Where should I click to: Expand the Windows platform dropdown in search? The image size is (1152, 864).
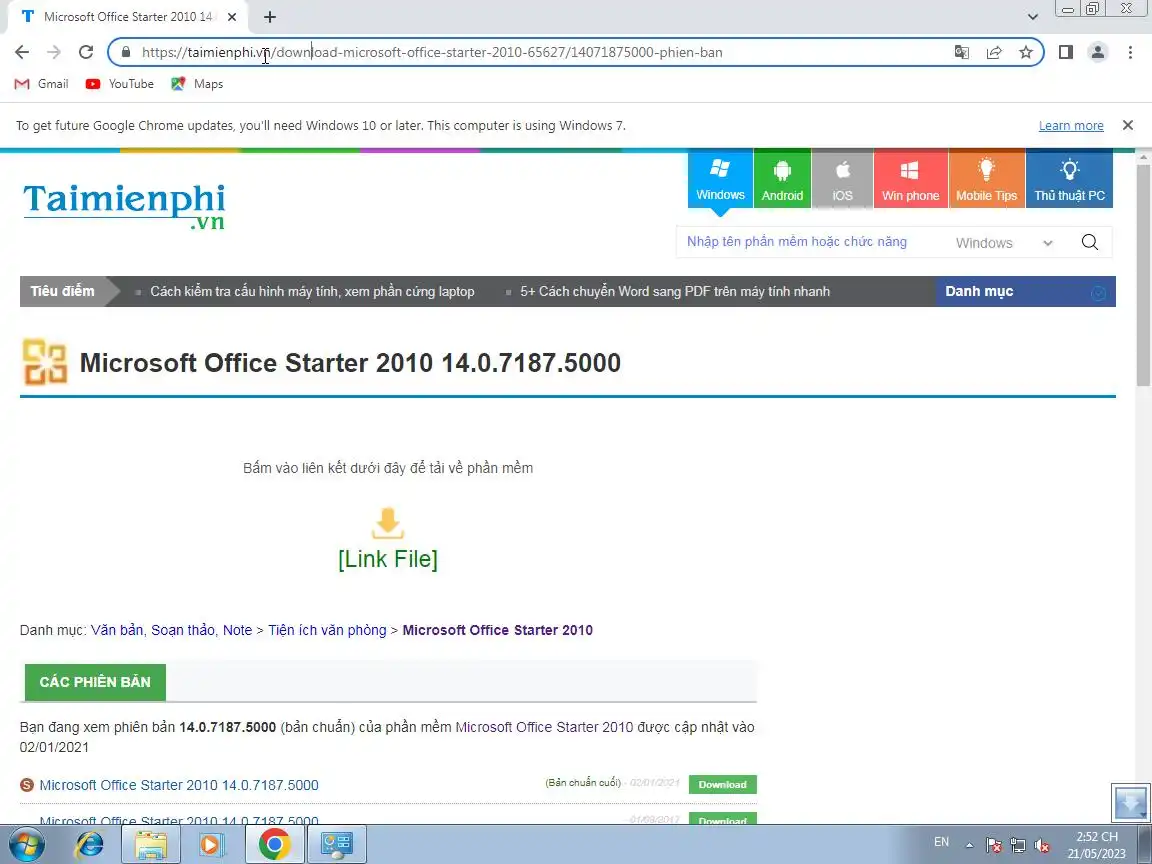1004,242
